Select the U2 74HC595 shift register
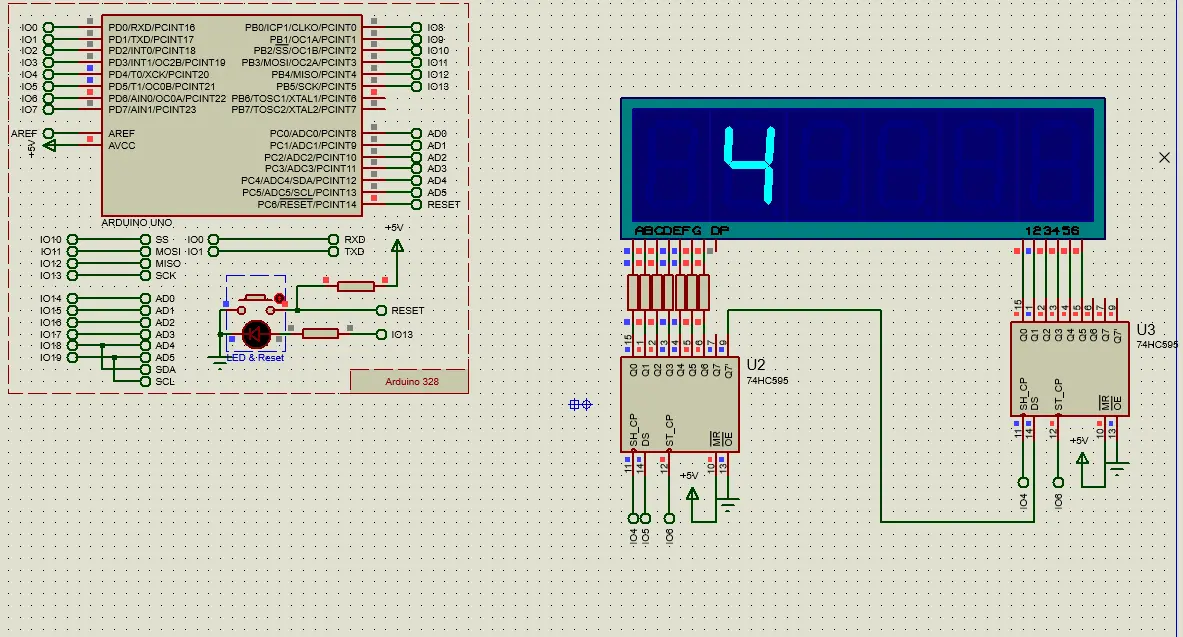Screen dimensions: 1183x637 coord(680,405)
